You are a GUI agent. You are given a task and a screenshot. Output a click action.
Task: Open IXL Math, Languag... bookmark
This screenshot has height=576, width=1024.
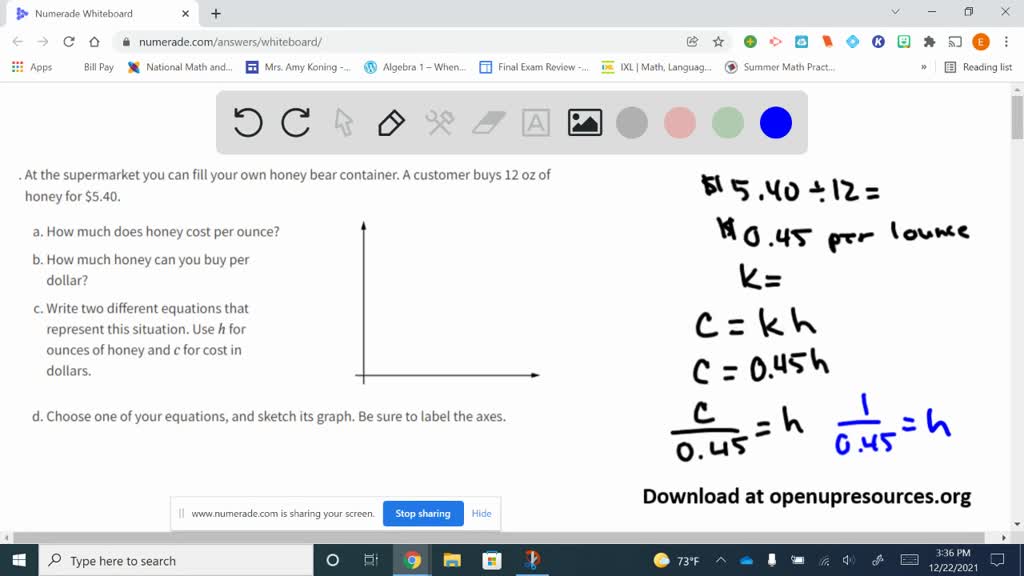656,67
